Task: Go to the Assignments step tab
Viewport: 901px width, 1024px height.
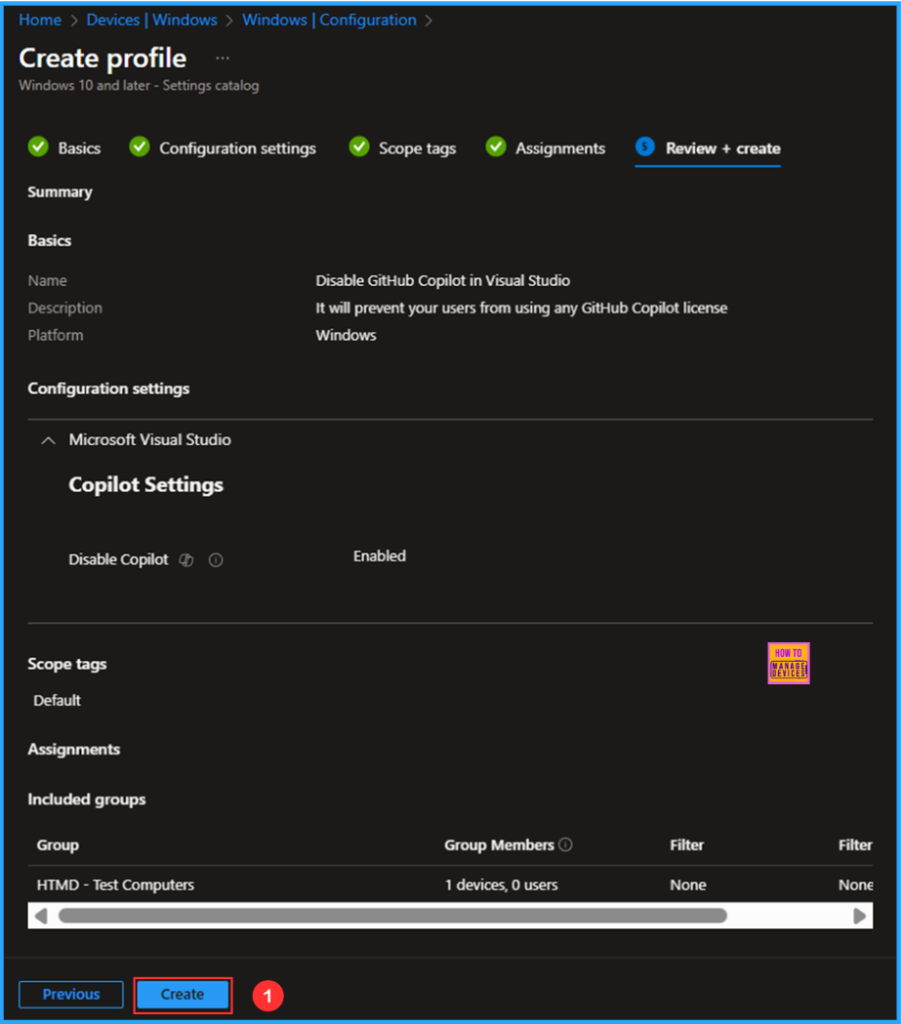Action: (x=560, y=148)
